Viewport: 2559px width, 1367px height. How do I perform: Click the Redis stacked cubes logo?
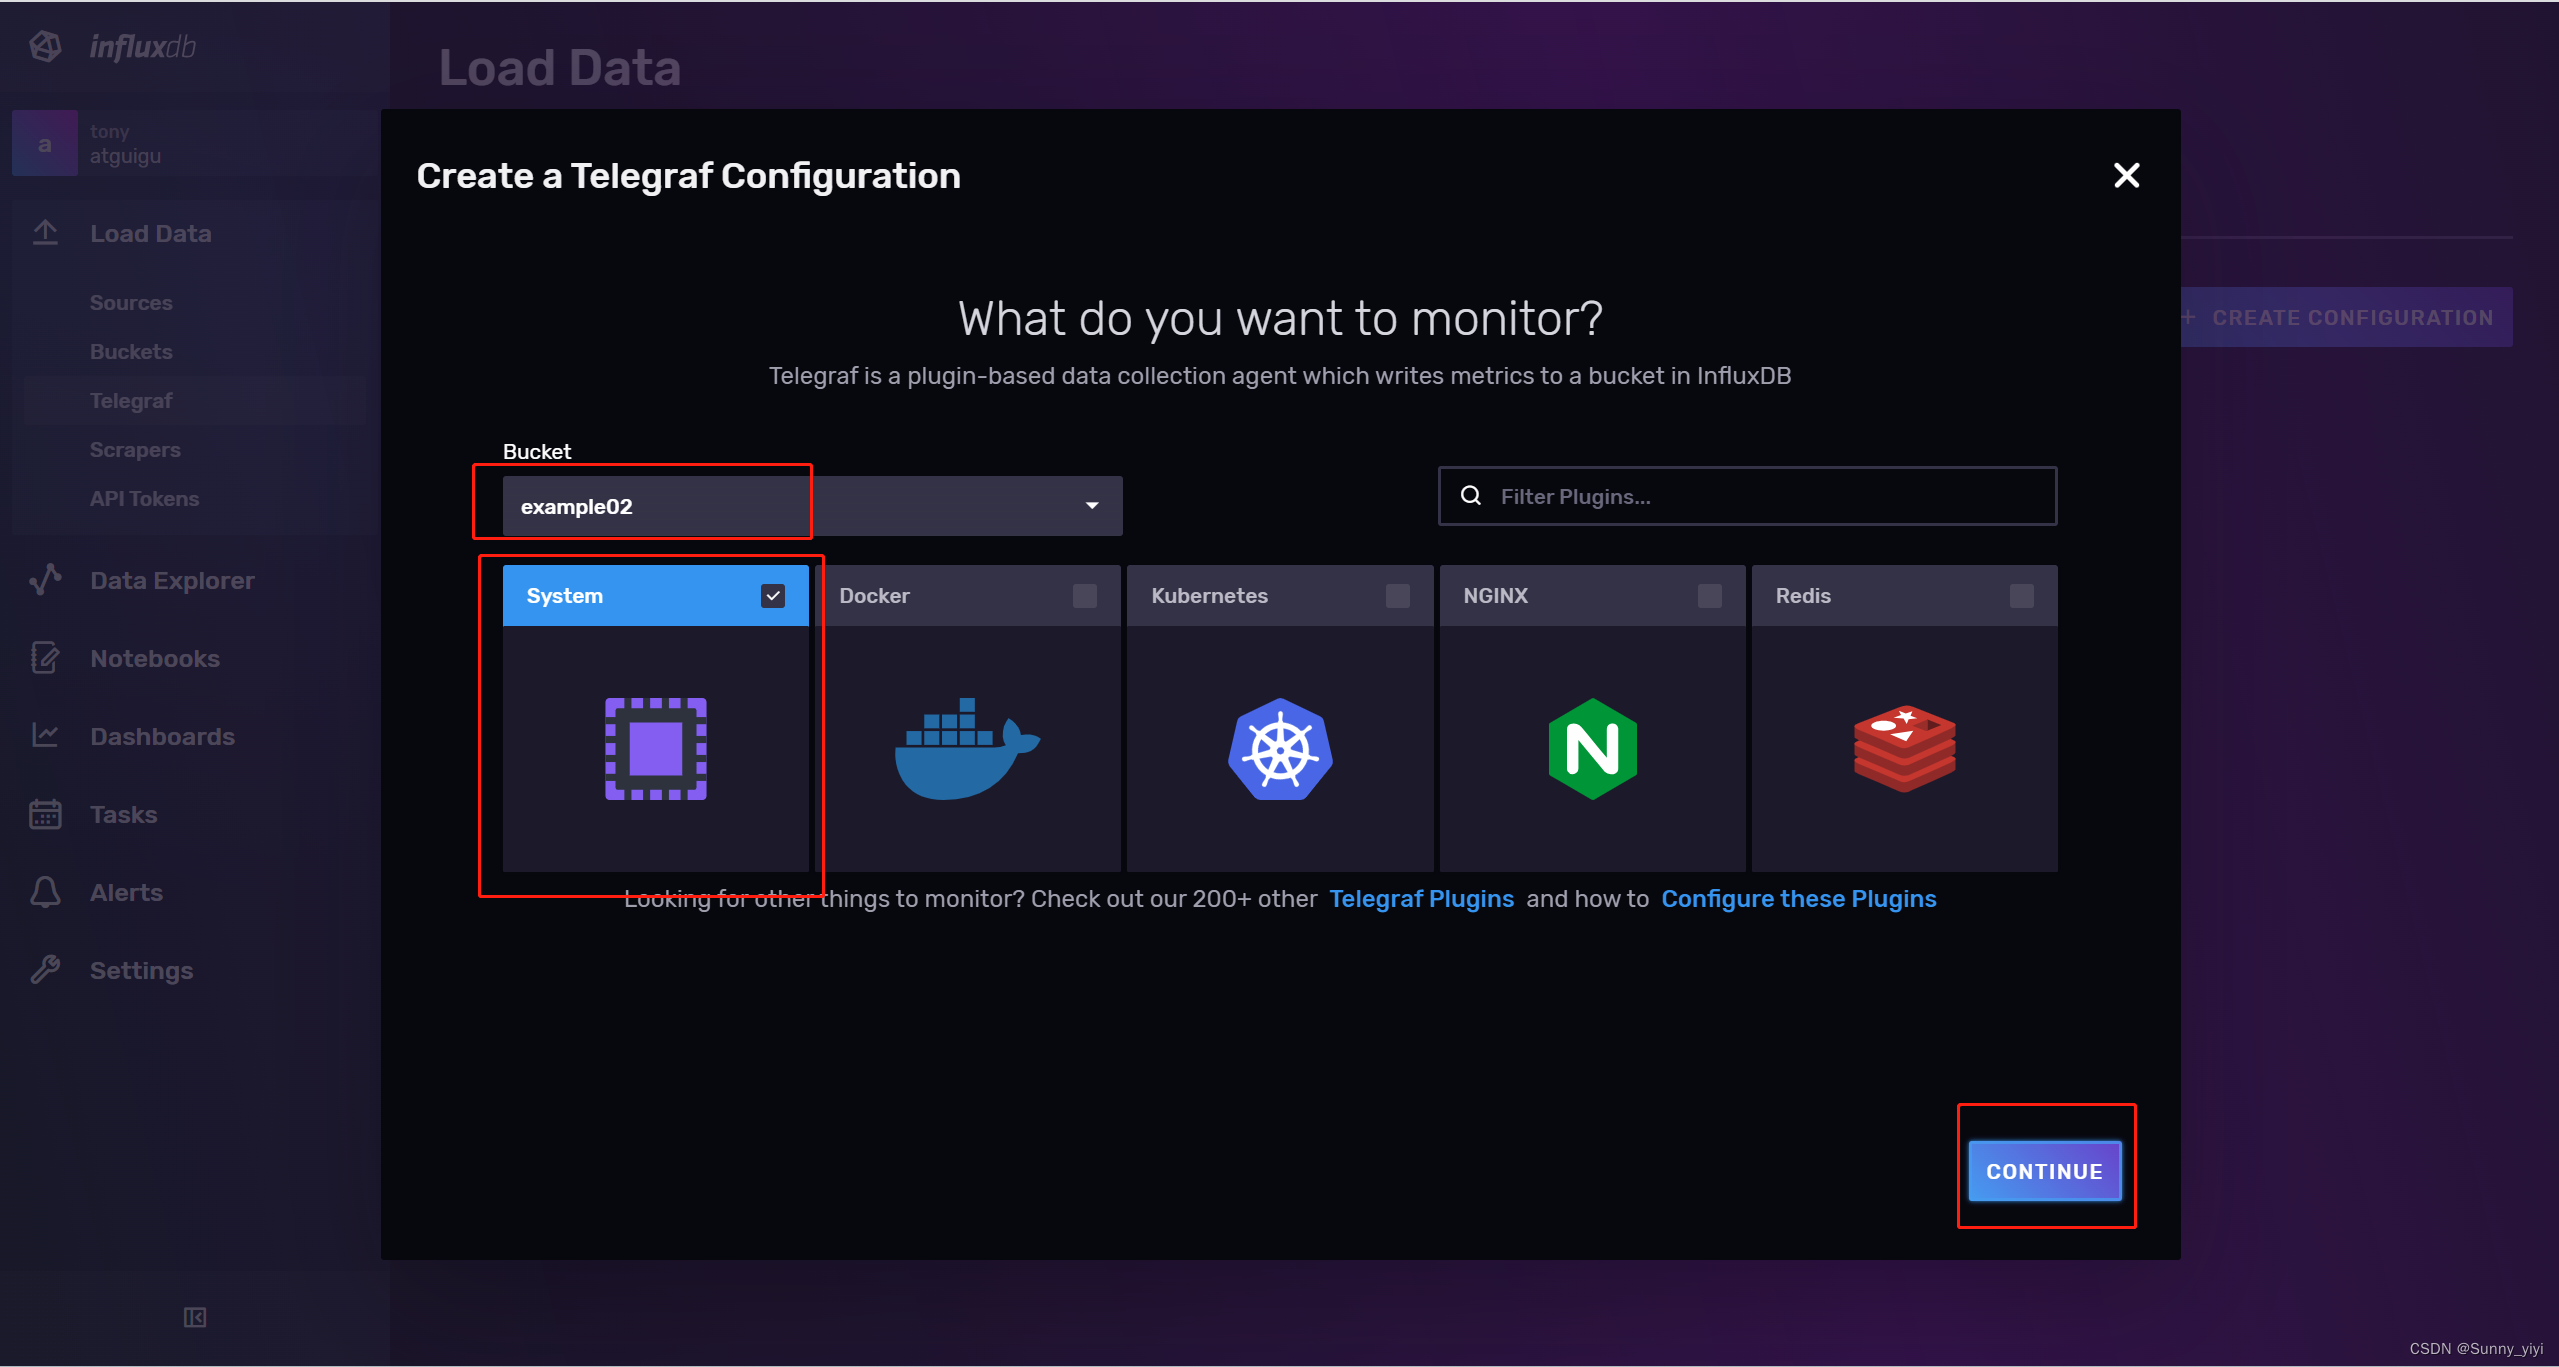[1905, 749]
